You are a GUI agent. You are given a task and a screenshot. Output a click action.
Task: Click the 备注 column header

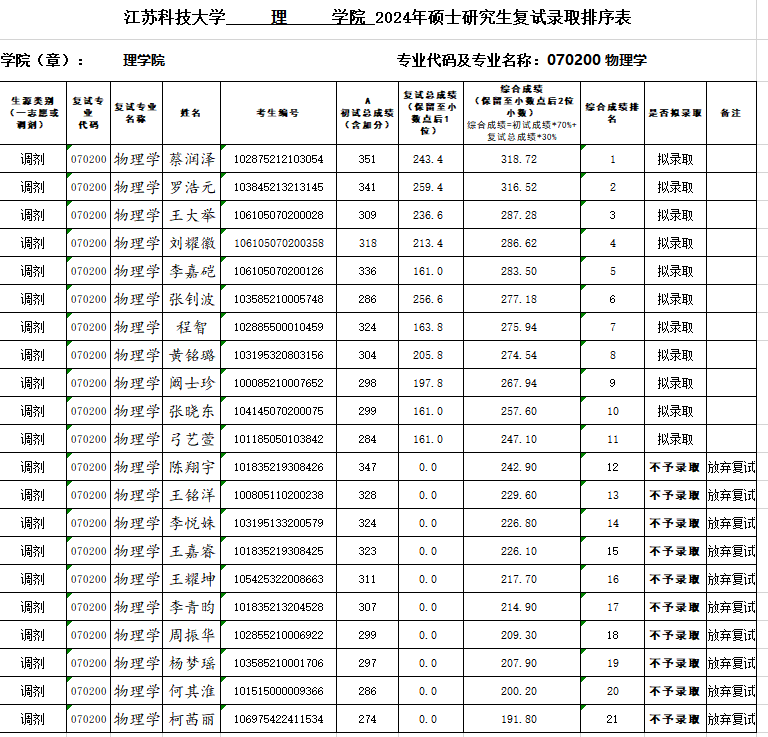coord(731,113)
